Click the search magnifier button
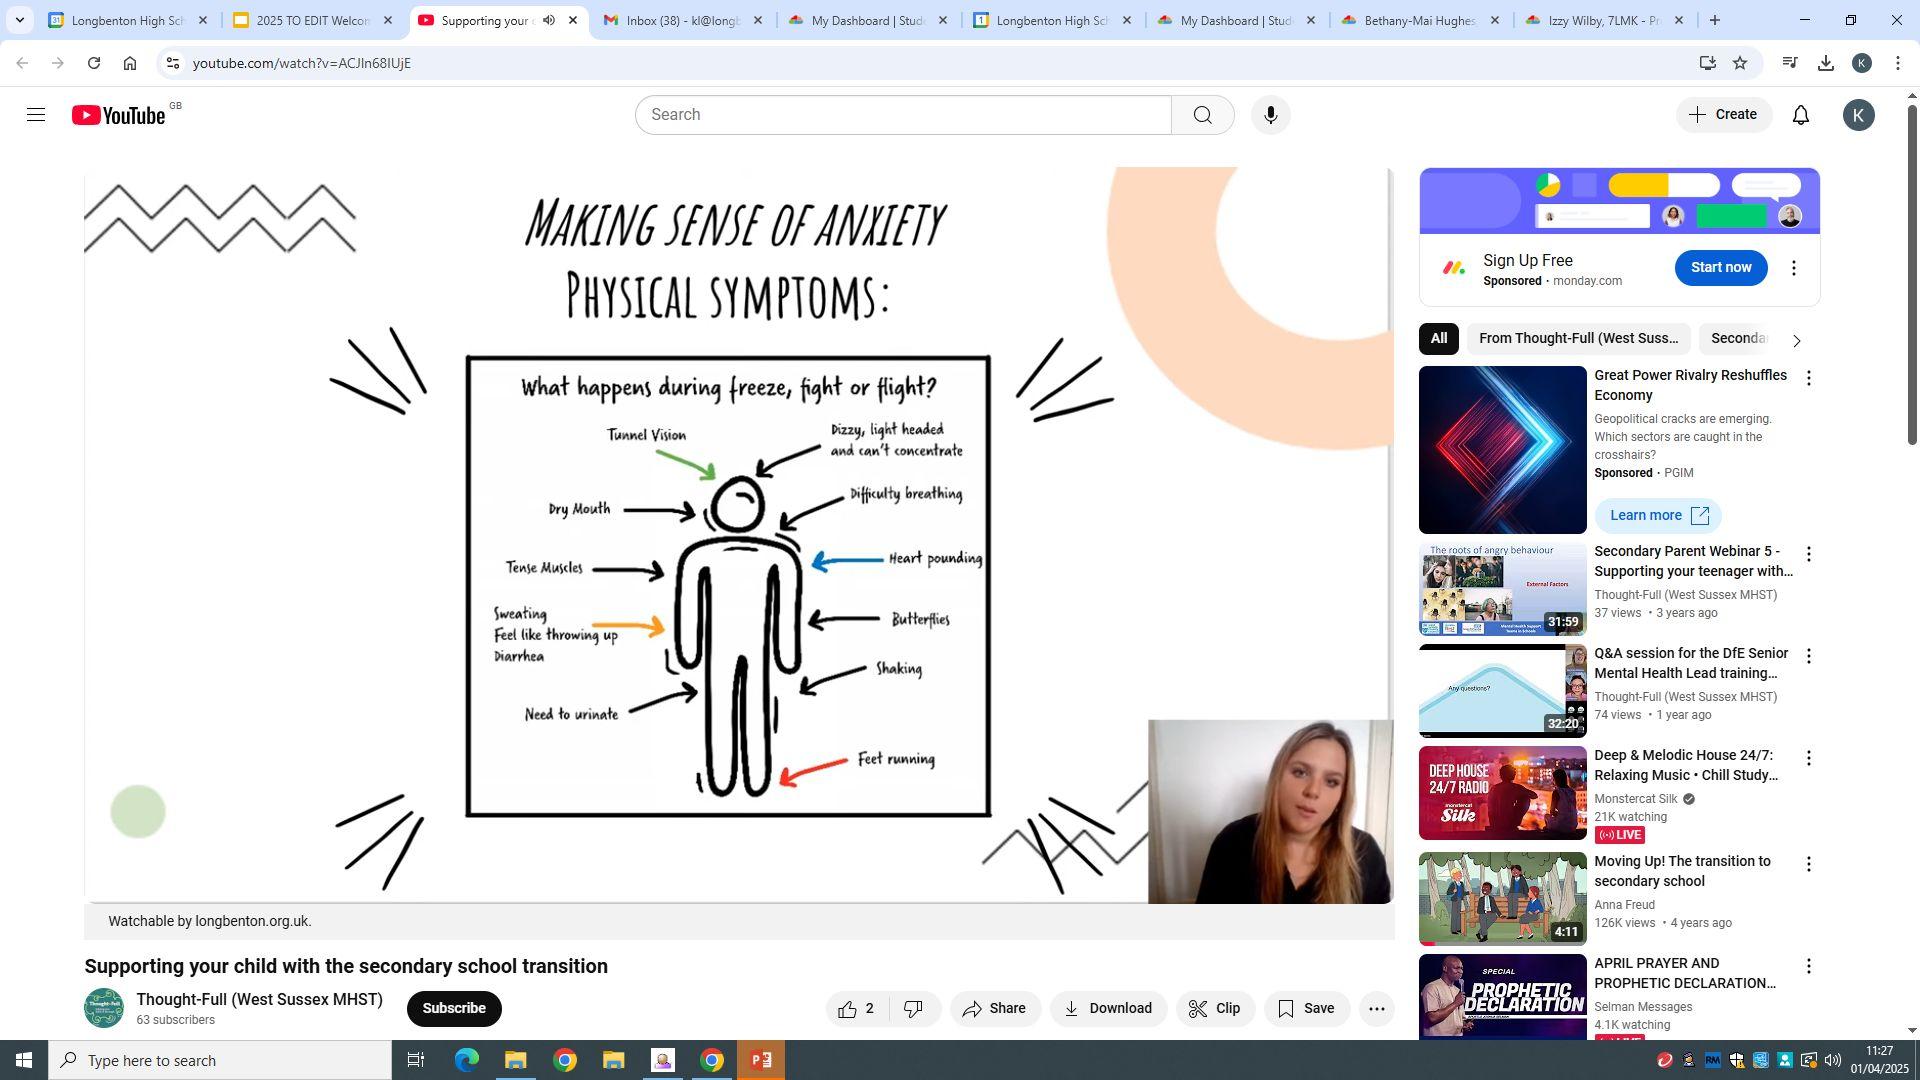The width and height of the screenshot is (1920, 1080). (1202, 115)
